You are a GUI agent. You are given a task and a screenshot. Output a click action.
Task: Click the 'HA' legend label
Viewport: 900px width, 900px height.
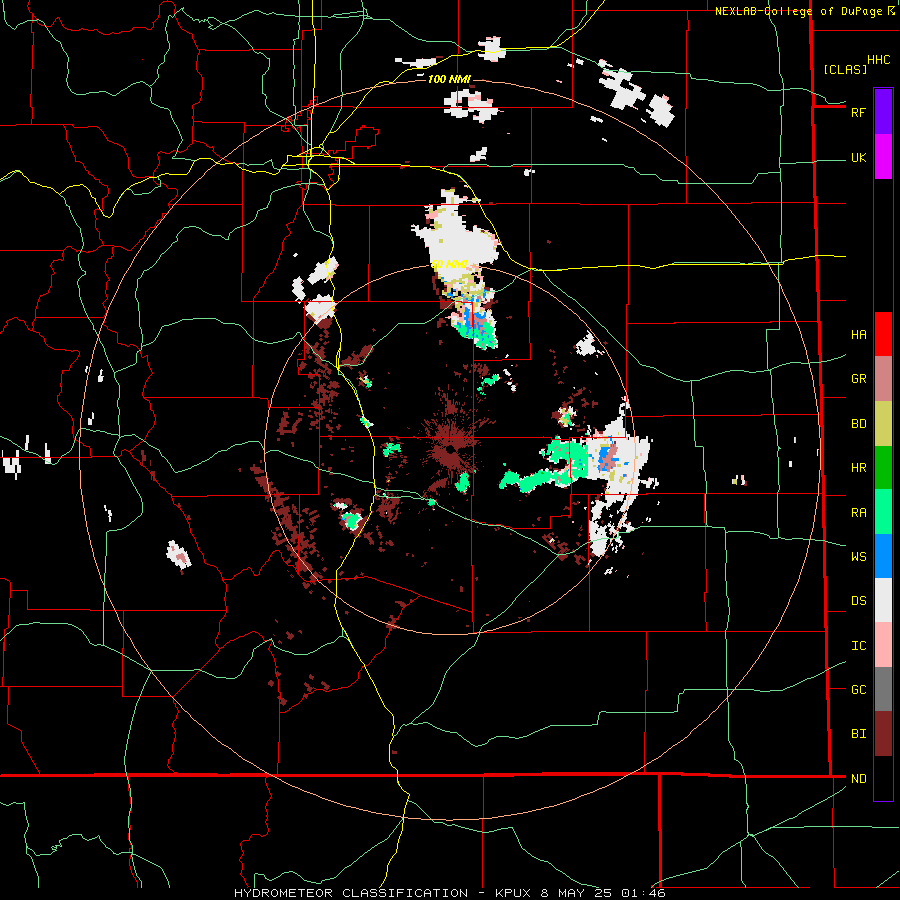858,335
